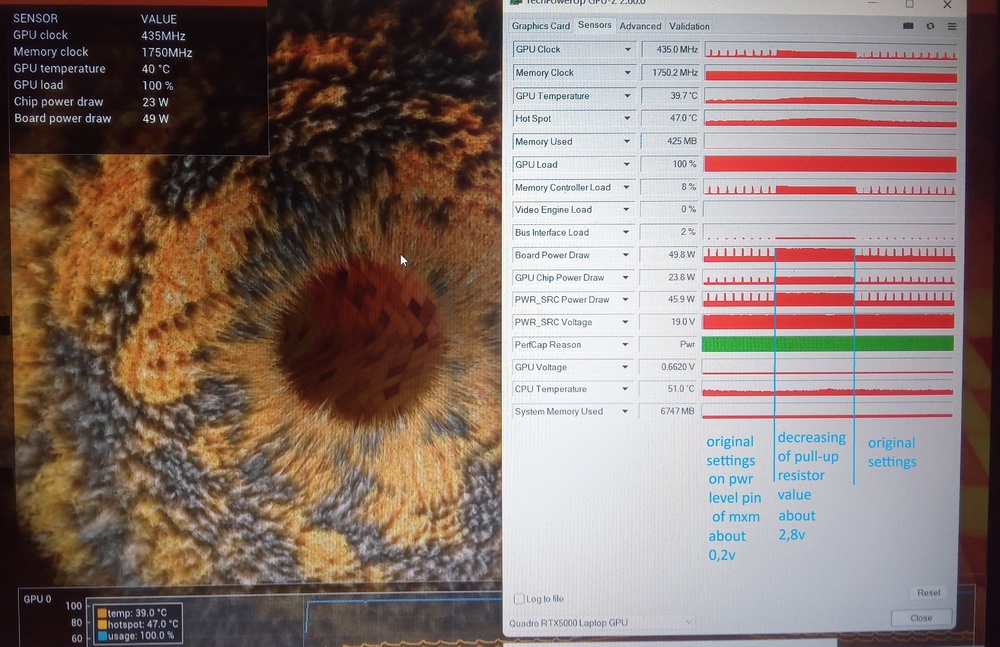
Task: Open the Hot Spot sensor dropdown
Action: coord(628,119)
